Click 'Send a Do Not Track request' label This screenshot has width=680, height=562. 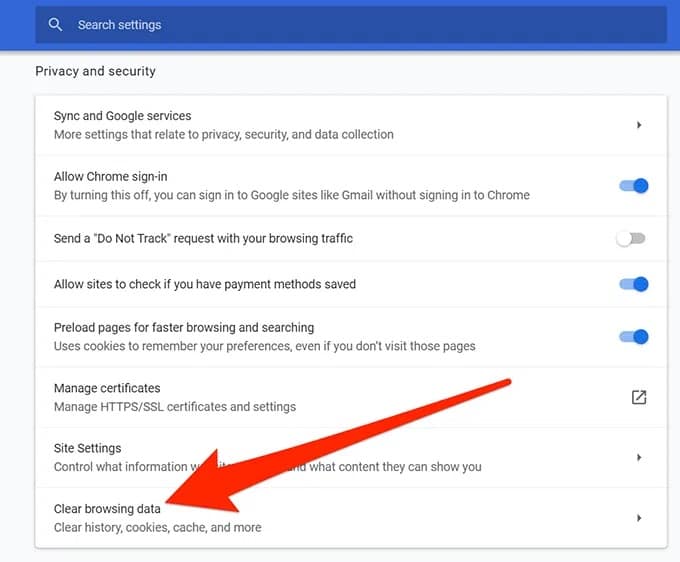[x=203, y=239]
